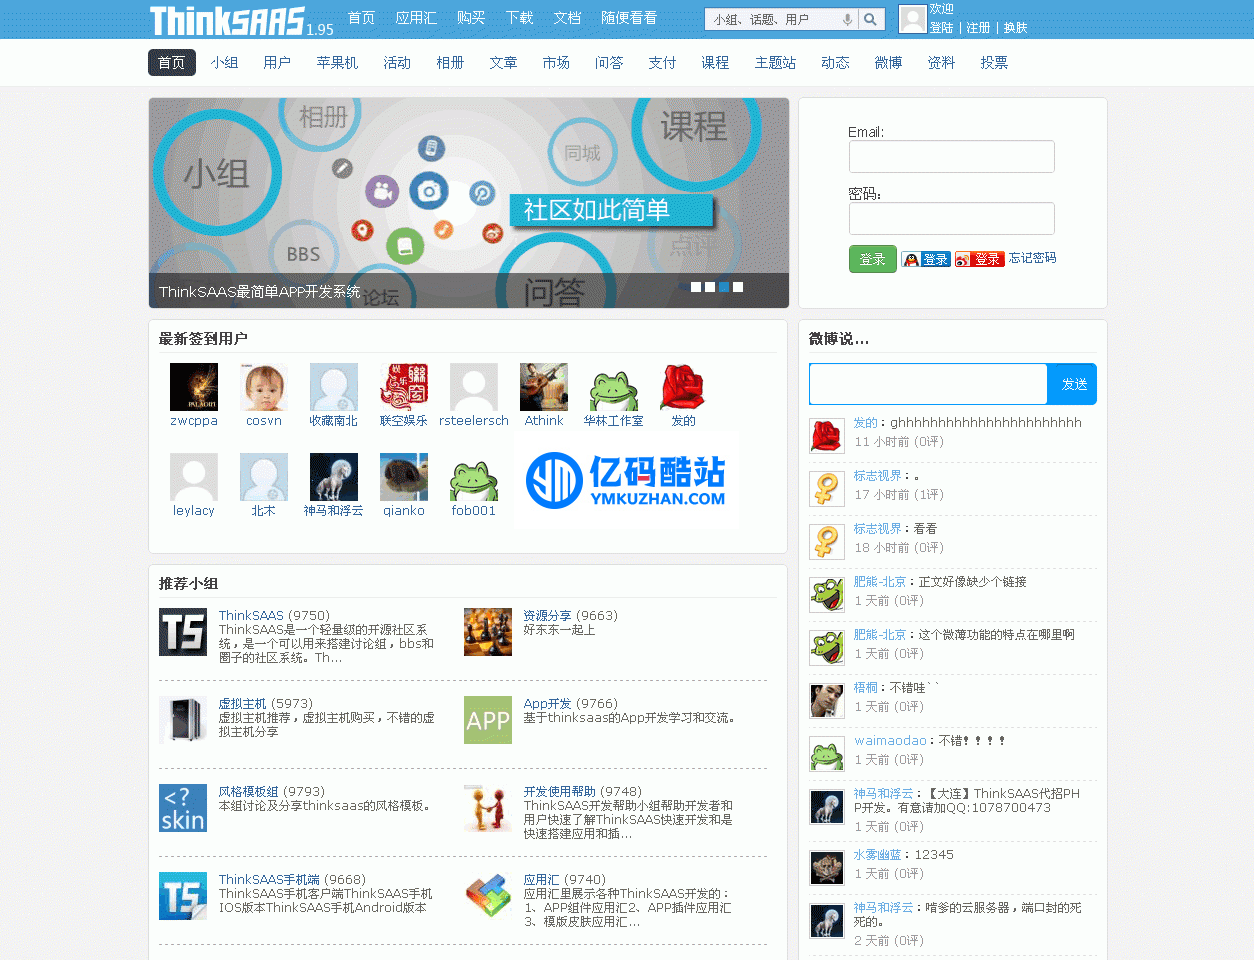This screenshot has width=1254, height=960.
Task: Open the 虚拟主机 group server icon
Action: 183,720
